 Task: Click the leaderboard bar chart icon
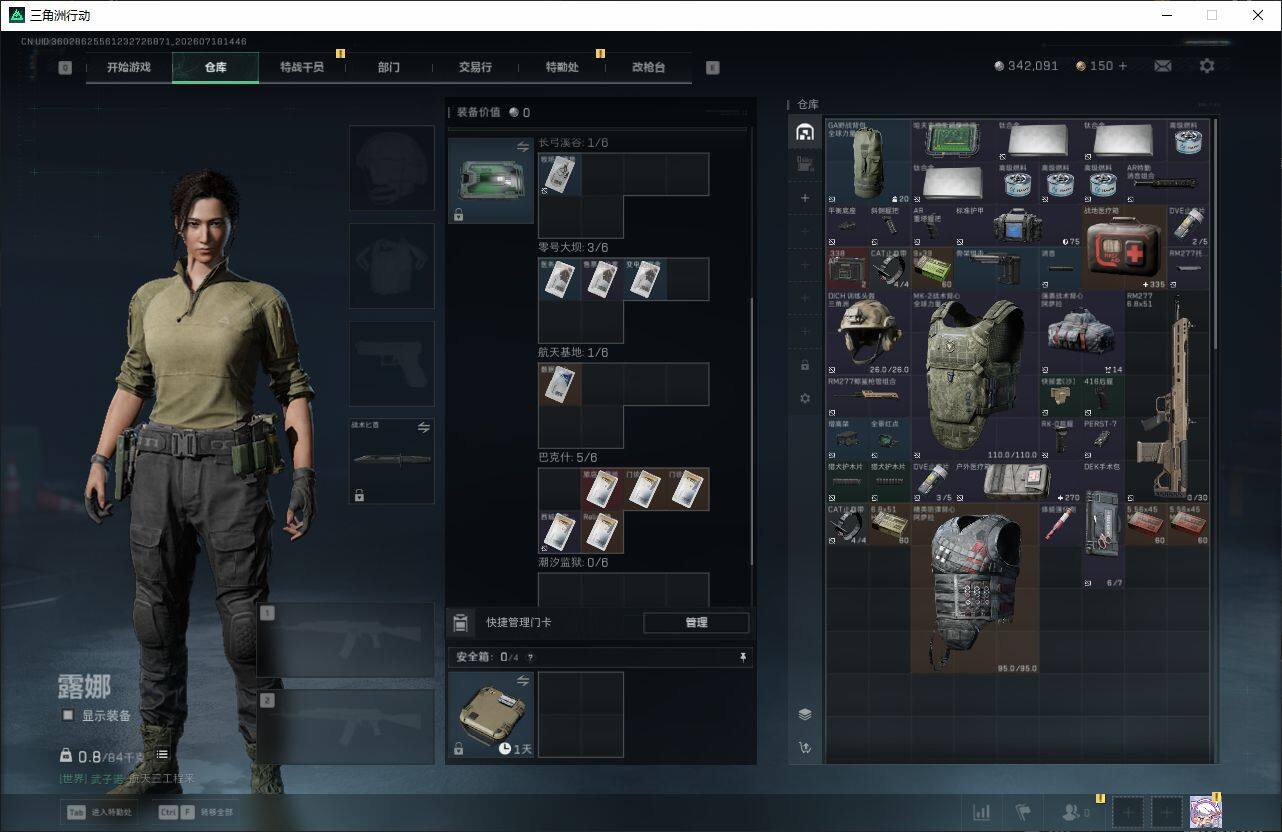tap(982, 812)
